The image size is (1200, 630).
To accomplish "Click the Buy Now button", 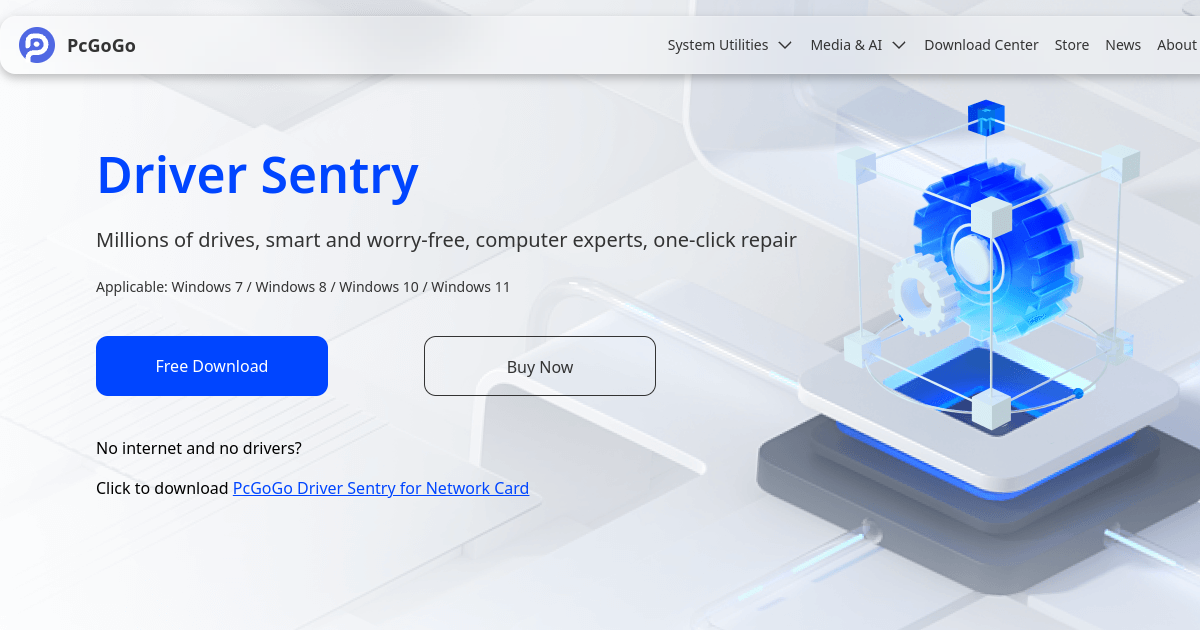I will point(540,367).
